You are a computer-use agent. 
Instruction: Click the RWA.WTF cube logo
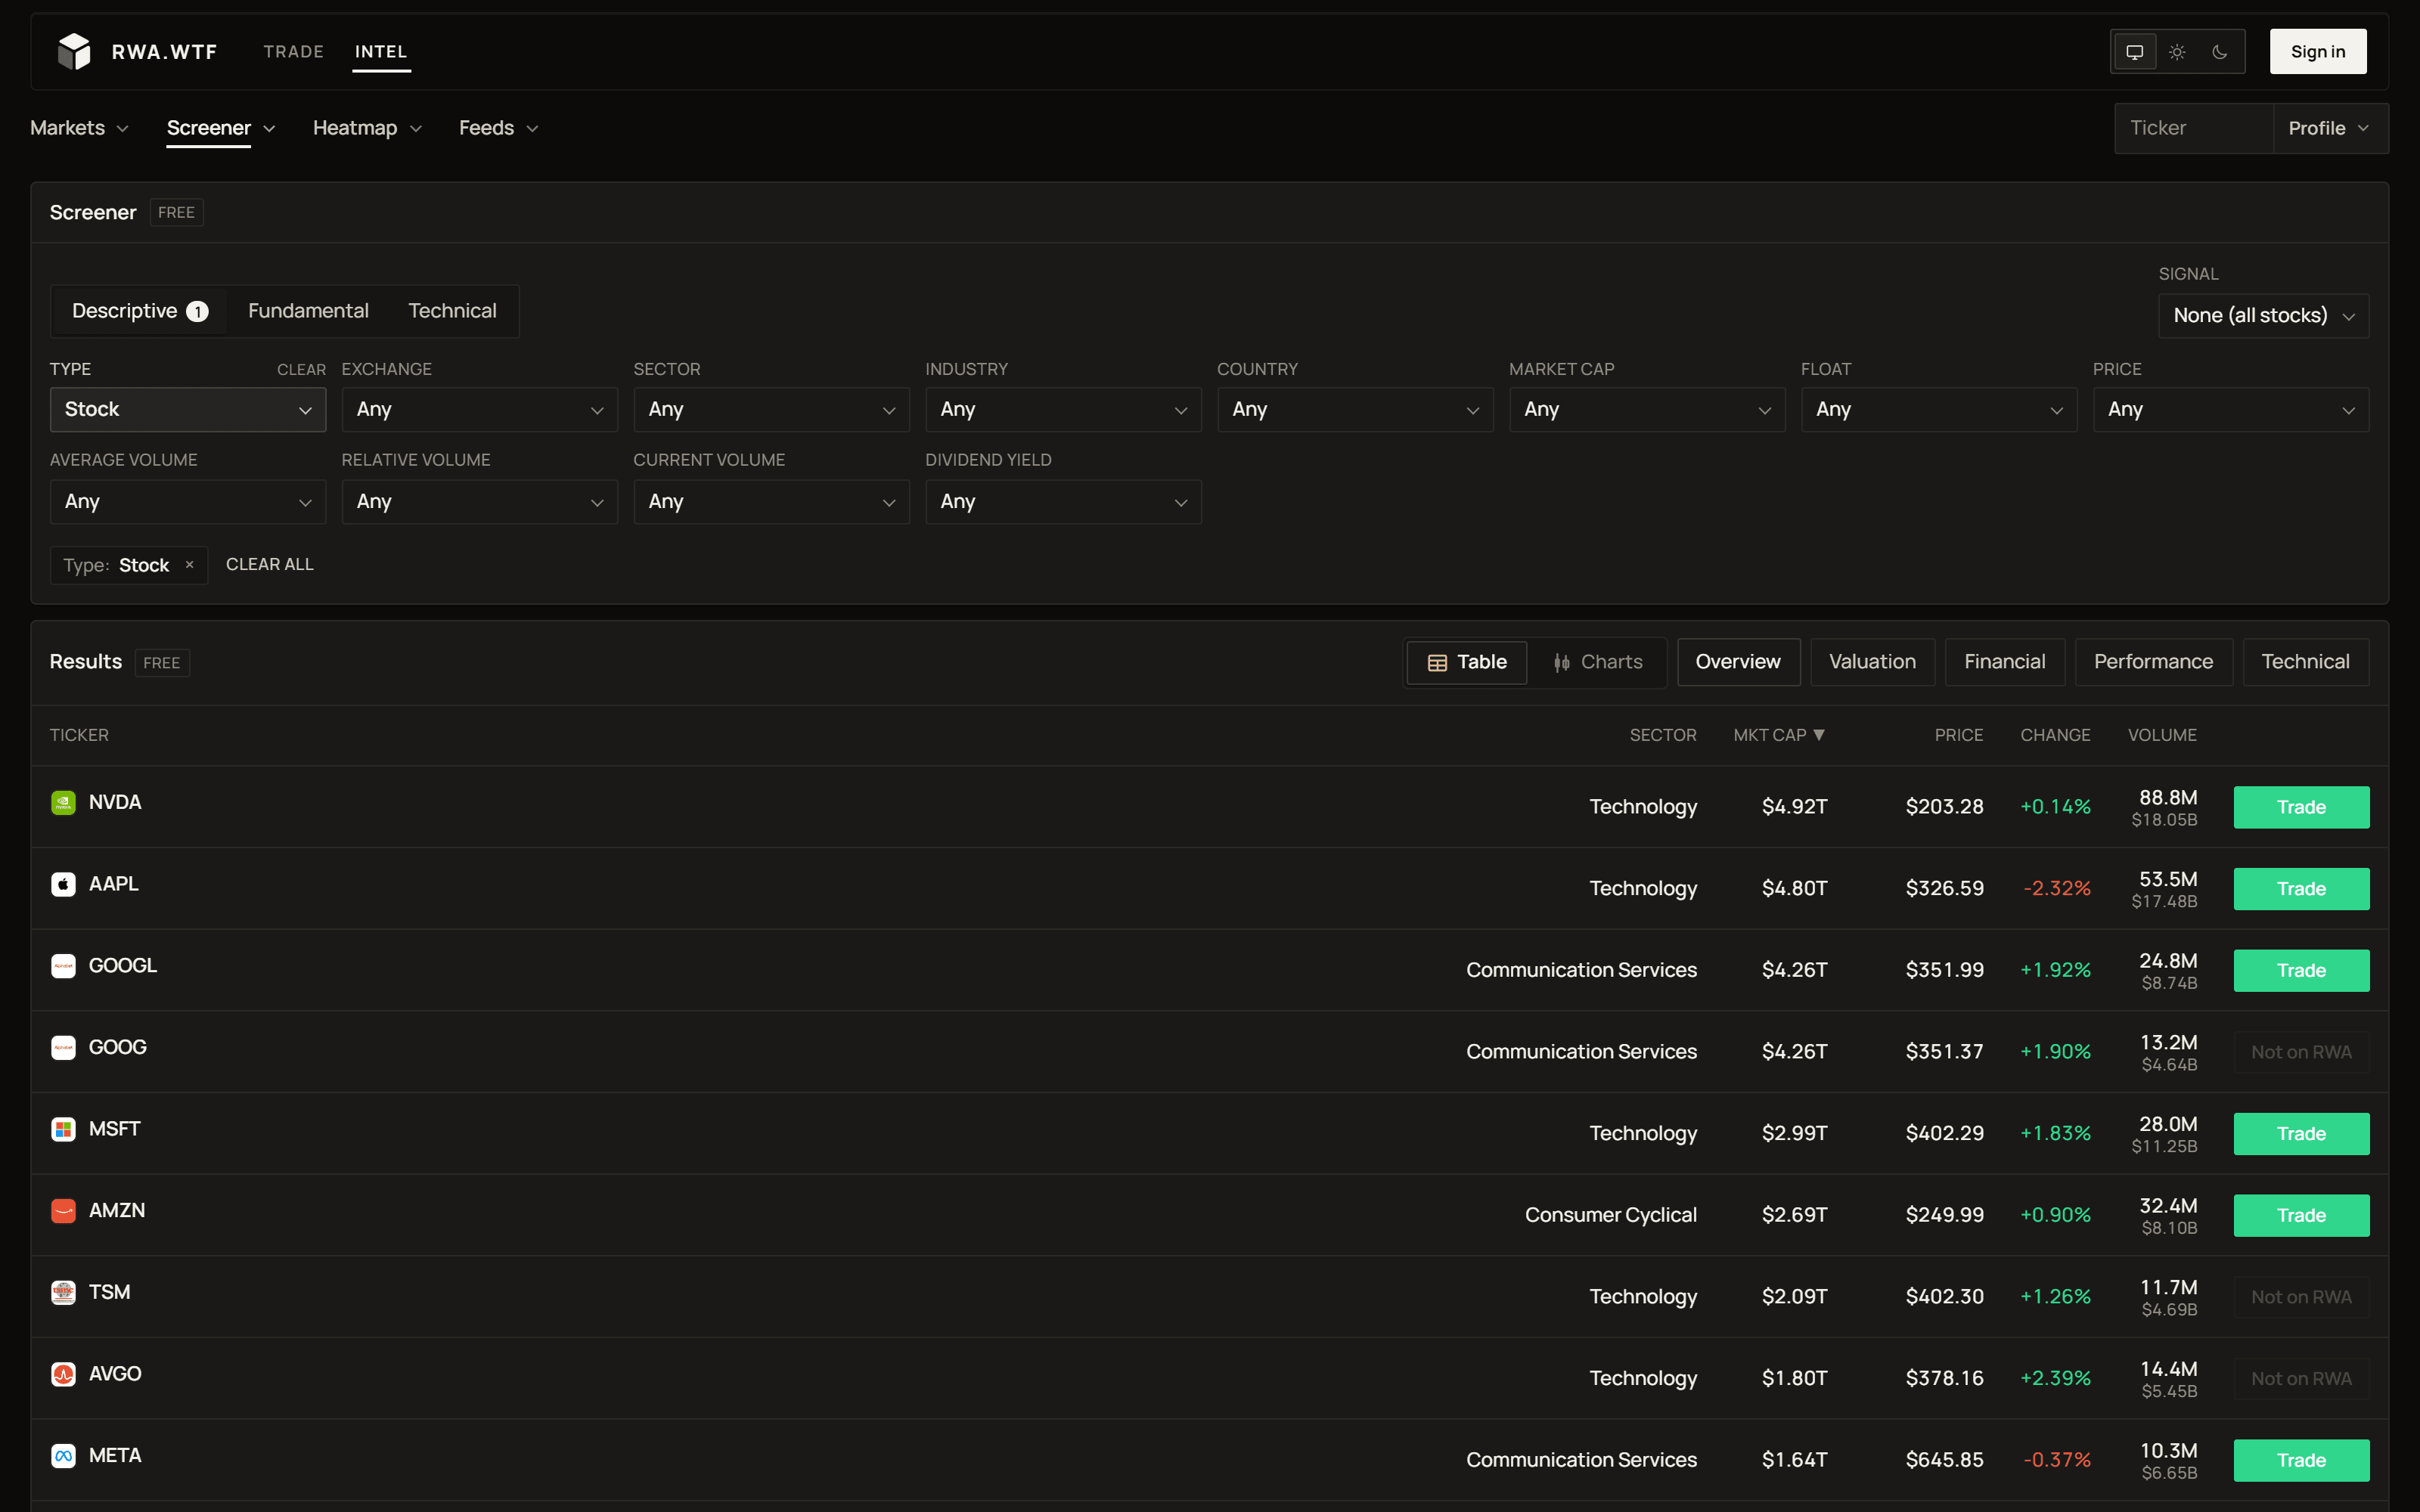coord(74,51)
